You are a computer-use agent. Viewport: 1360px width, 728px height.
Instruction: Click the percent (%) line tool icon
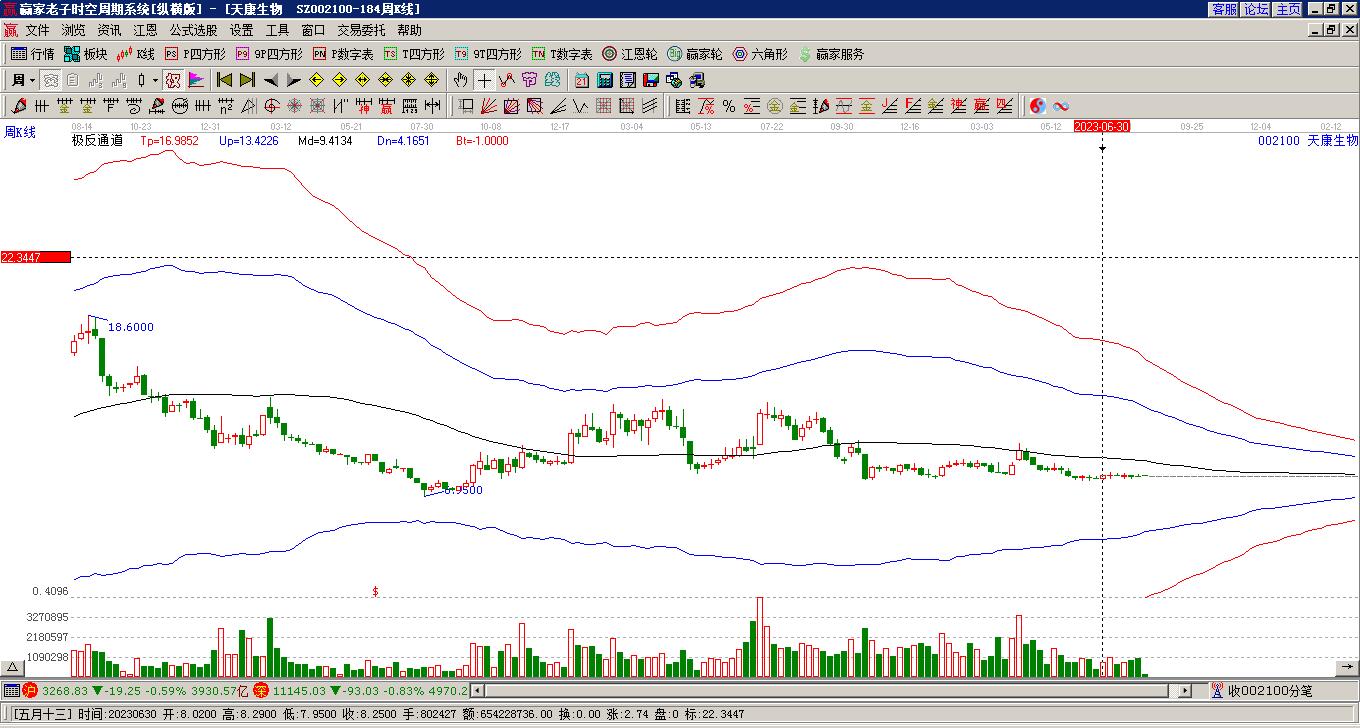click(728, 106)
